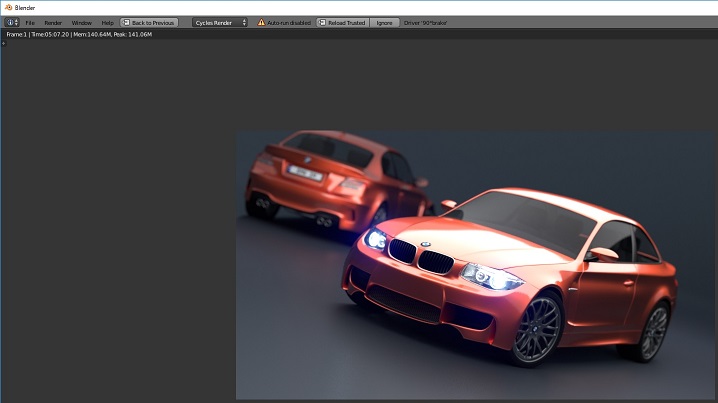Open the Cycles Render engine dropdown
The image size is (718, 403).
pyautogui.click(x=220, y=22)
